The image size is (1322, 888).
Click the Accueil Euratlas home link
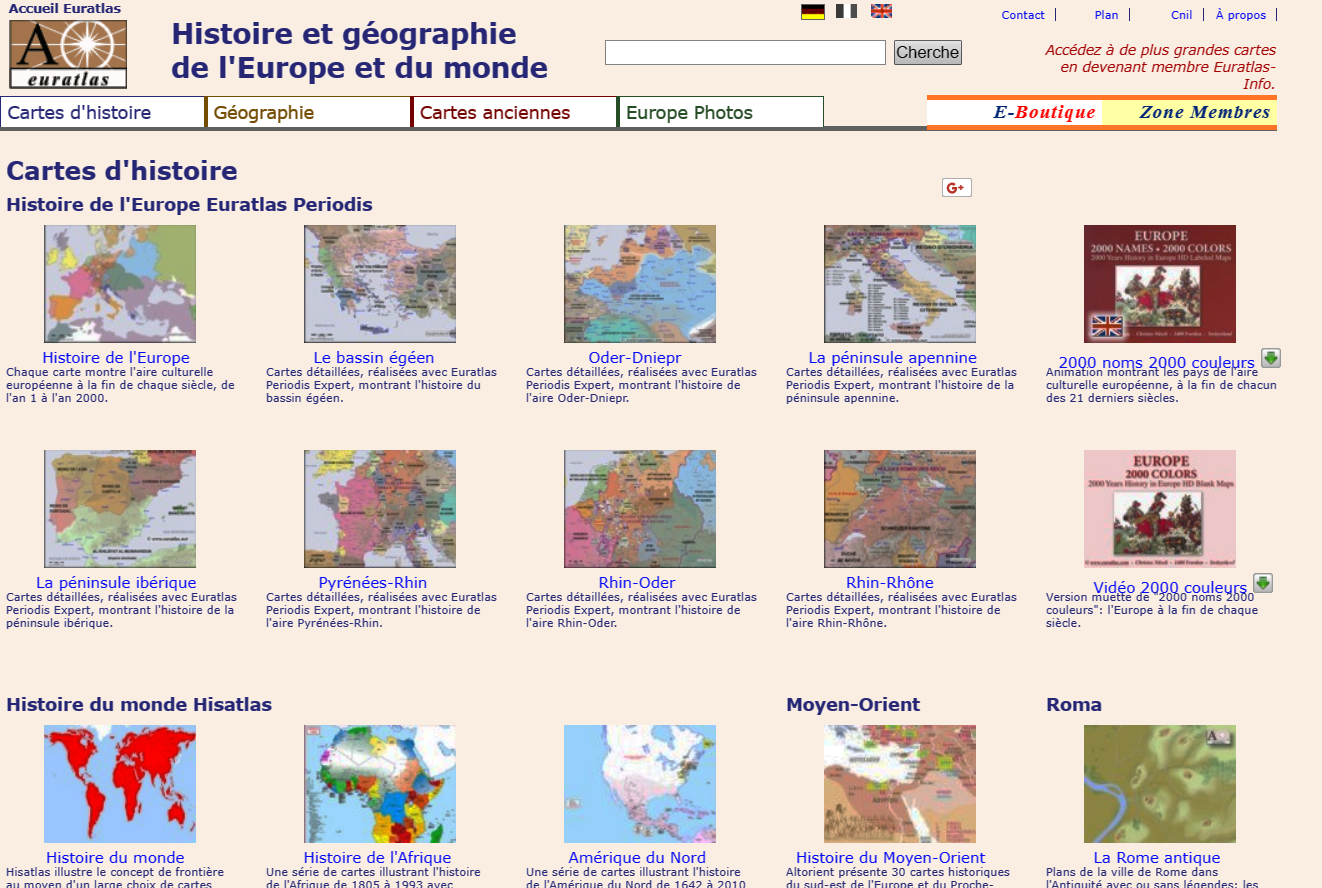tap(65, 9)
